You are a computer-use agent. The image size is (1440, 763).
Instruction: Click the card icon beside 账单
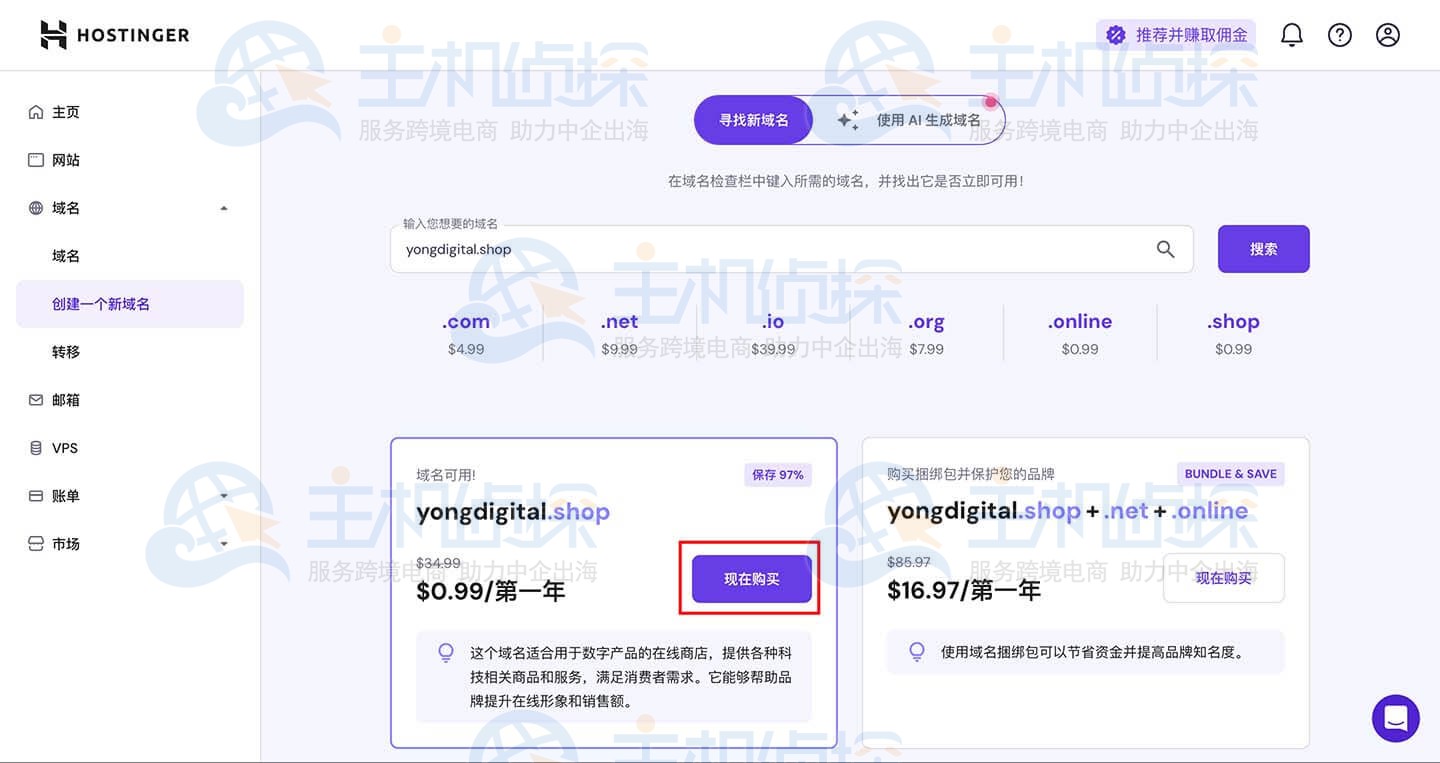[x=36, y=496]
